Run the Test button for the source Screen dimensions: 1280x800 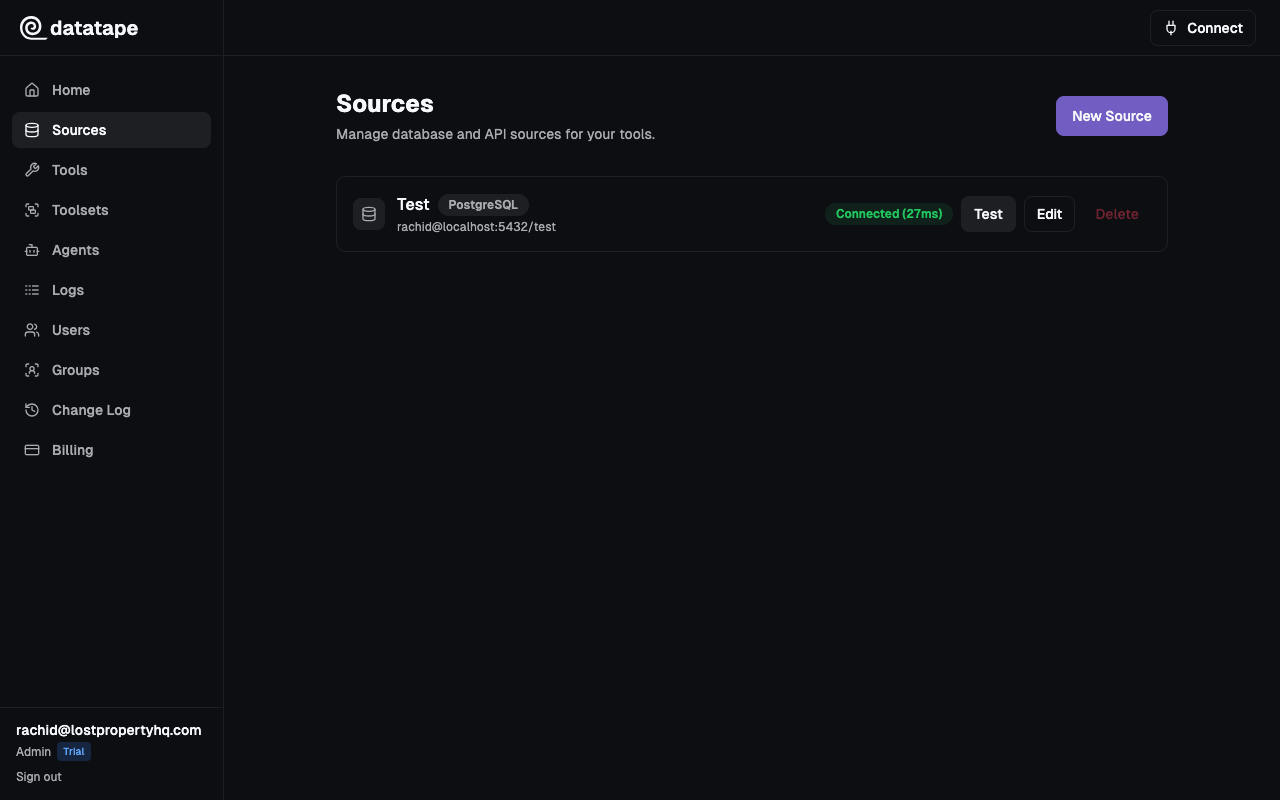click(988, 214)
